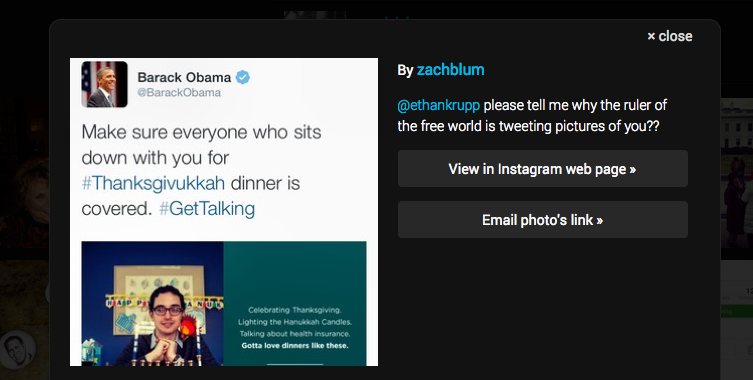Click the blue verified checkmark badge
Viewport: 753px width, 380px height.
pyautogui.click(x=243, y=77)
